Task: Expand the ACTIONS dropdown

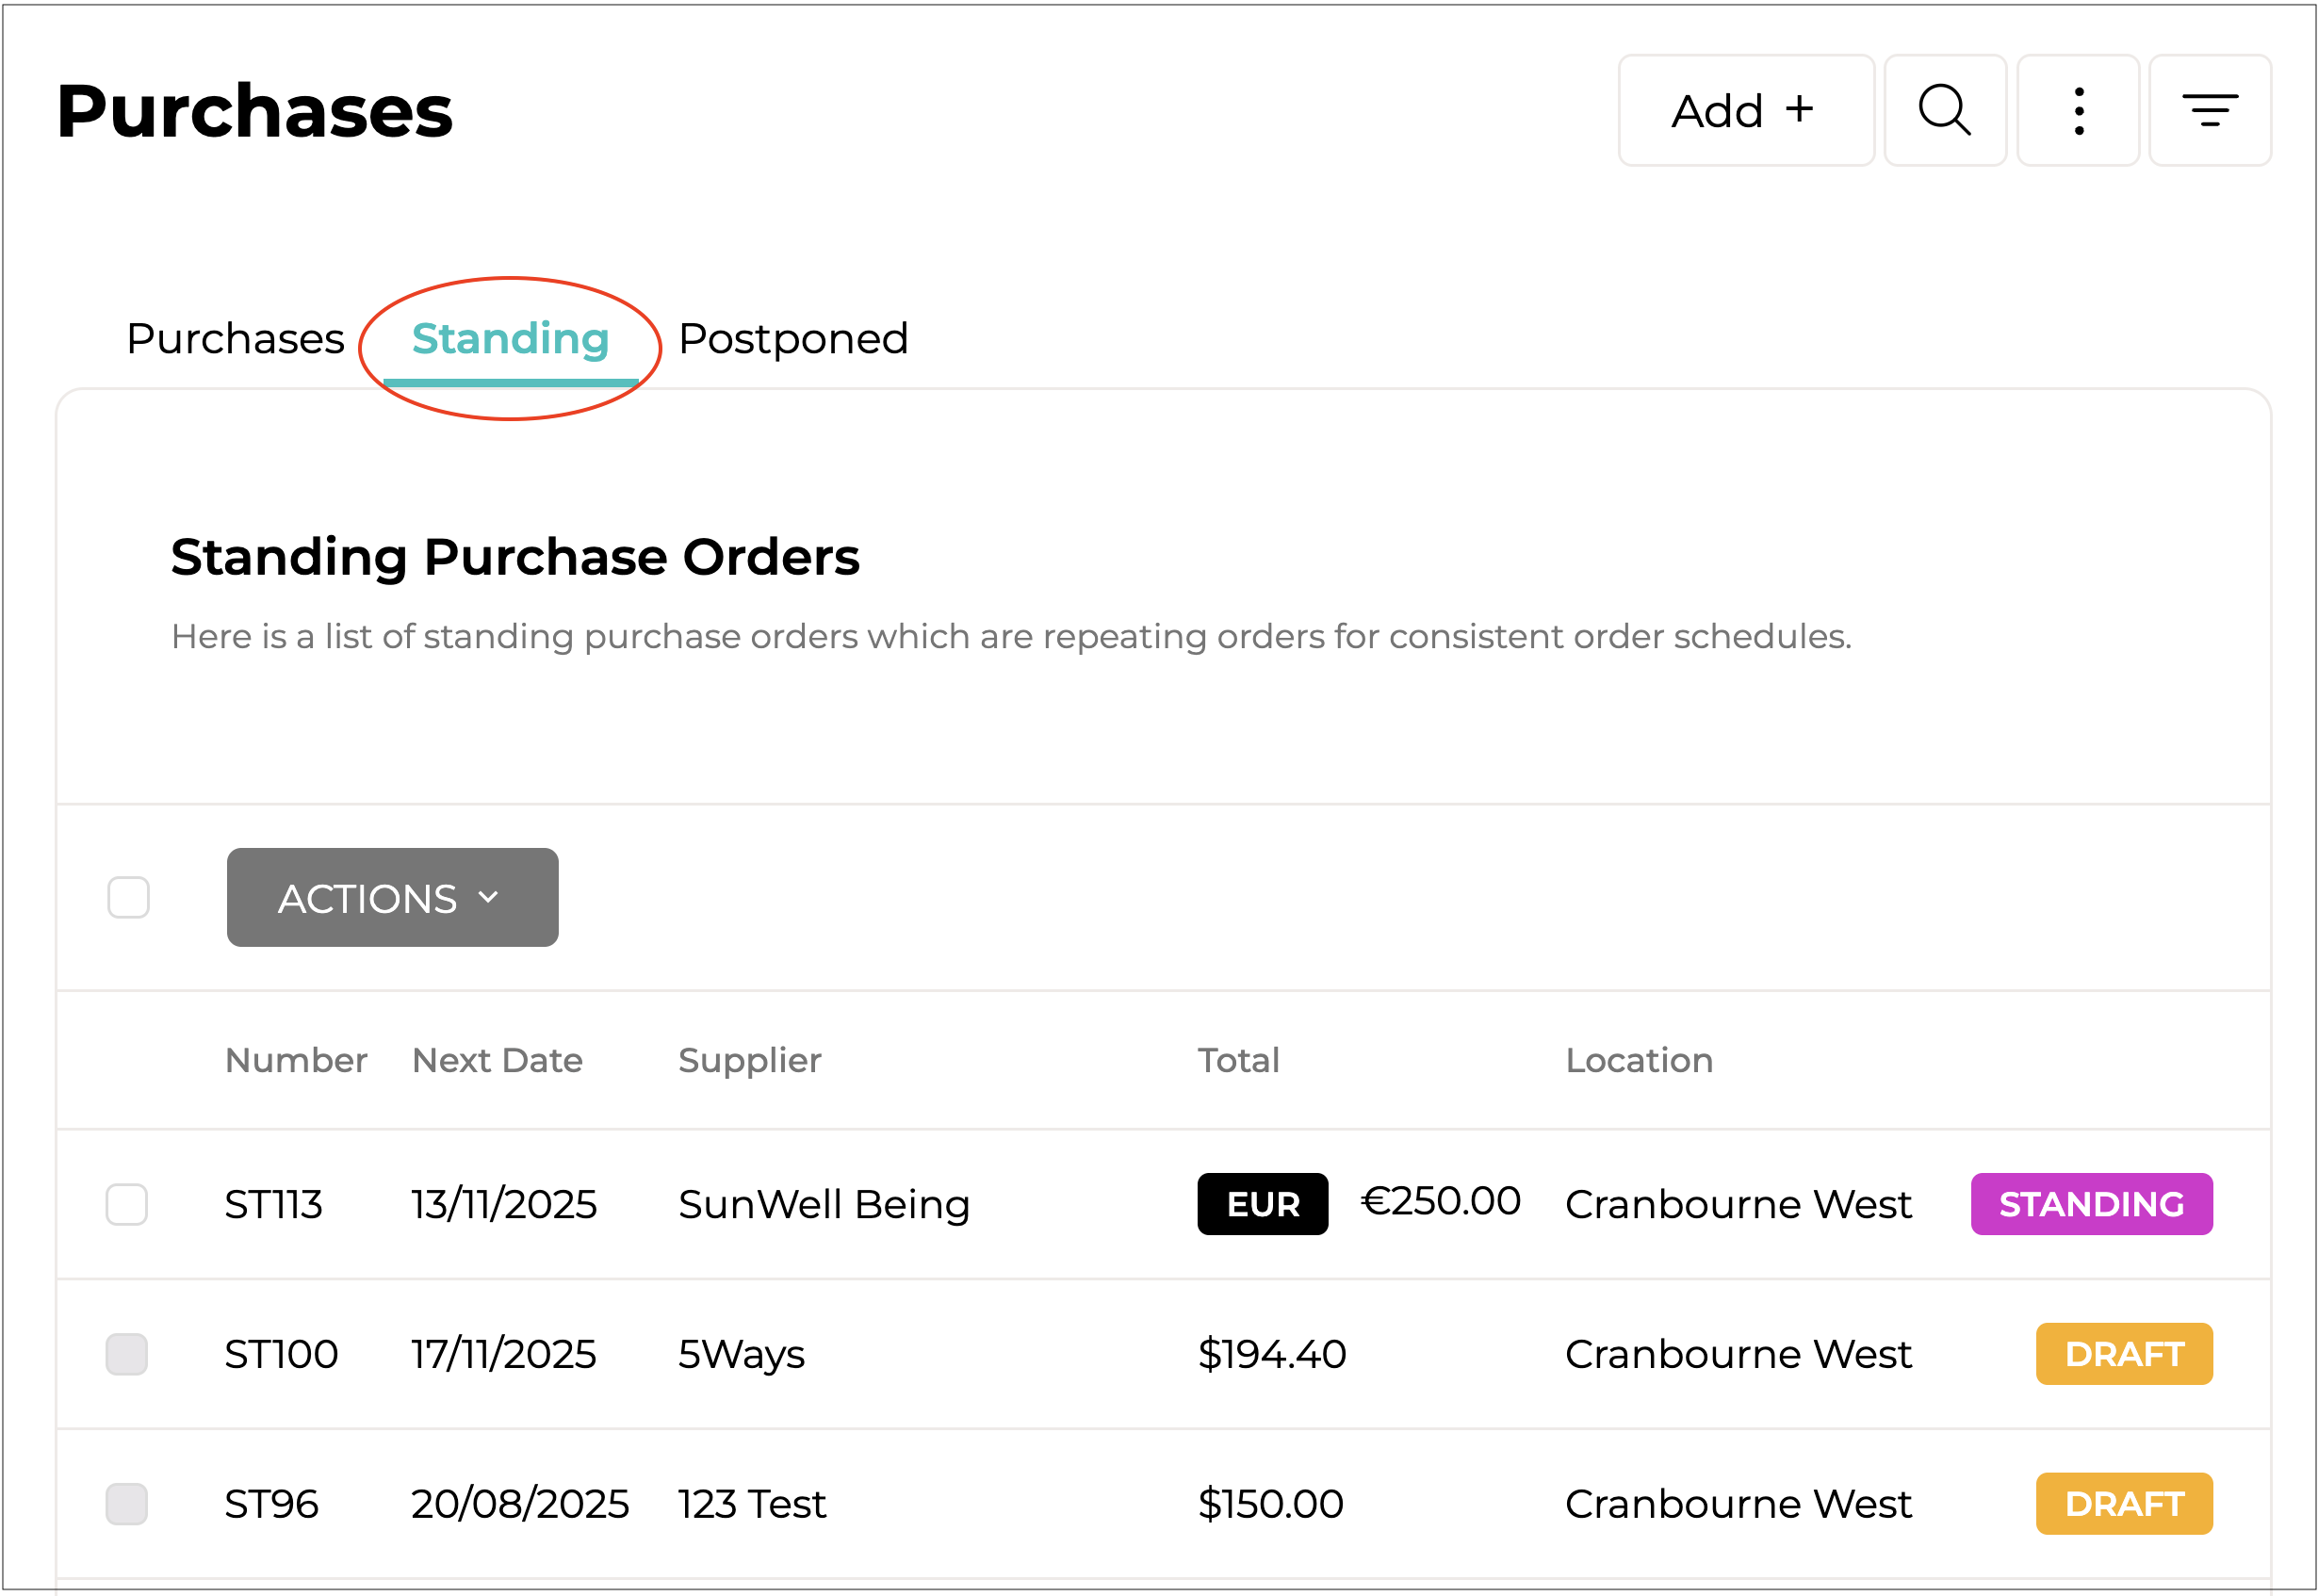Action: 392,898
